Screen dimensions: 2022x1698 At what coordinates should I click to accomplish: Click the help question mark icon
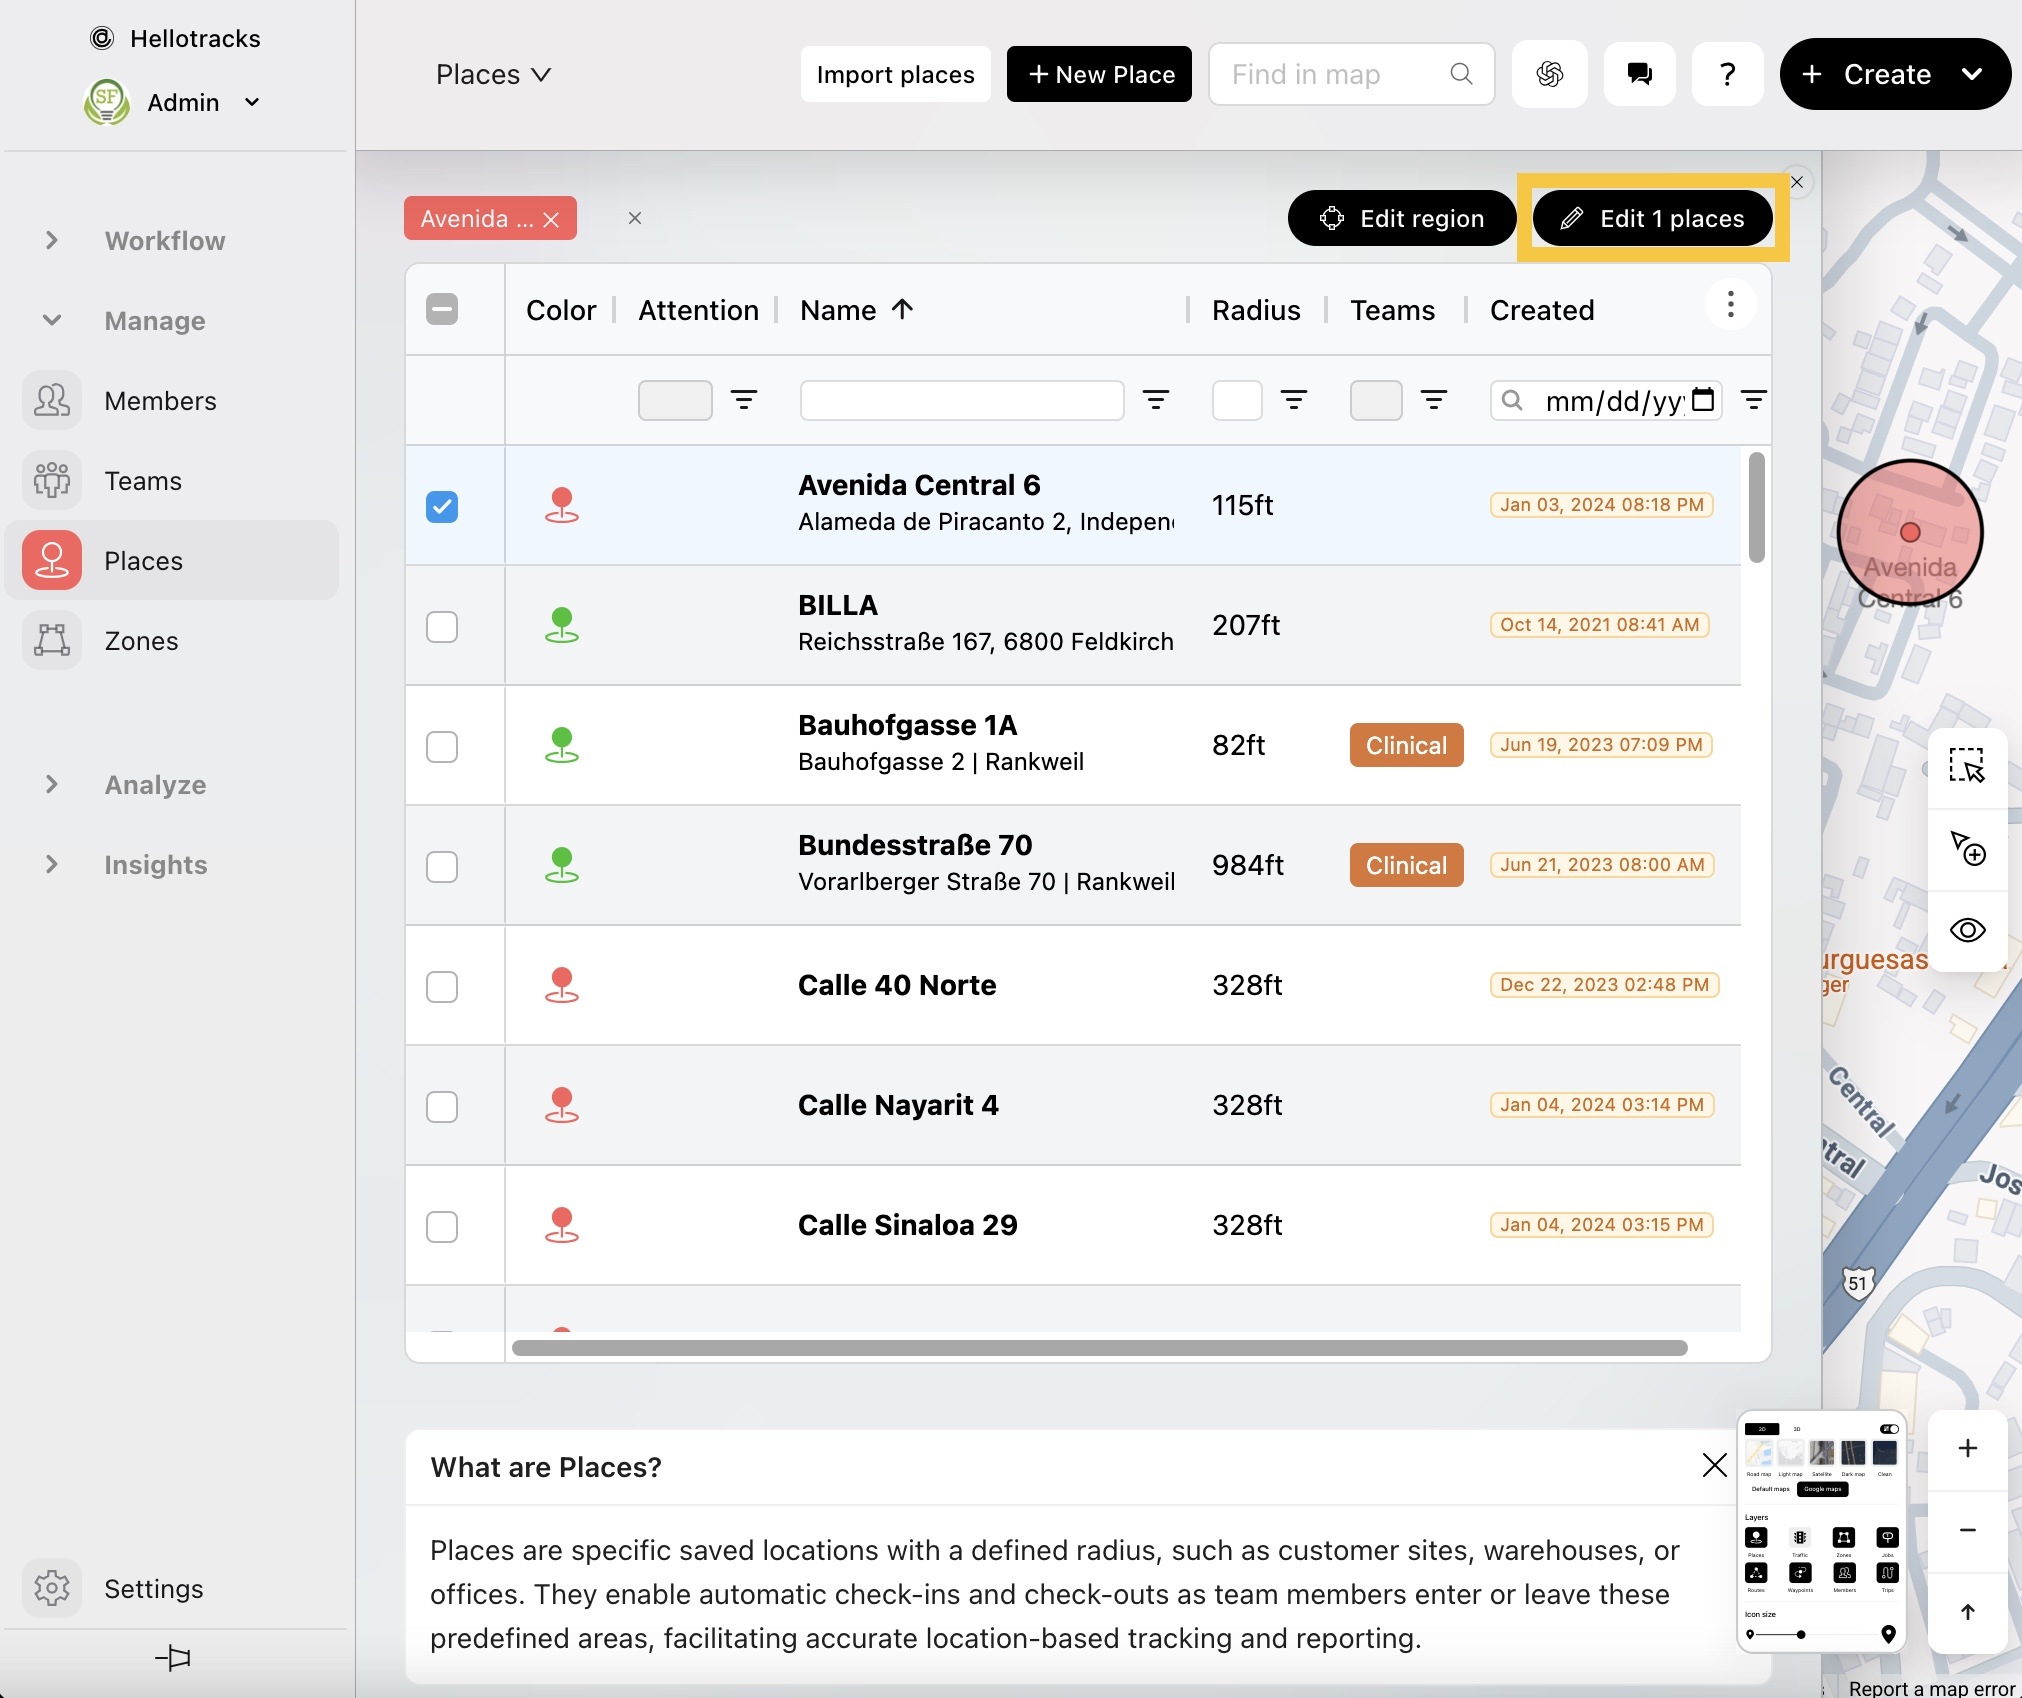[x=1727, y=74]
